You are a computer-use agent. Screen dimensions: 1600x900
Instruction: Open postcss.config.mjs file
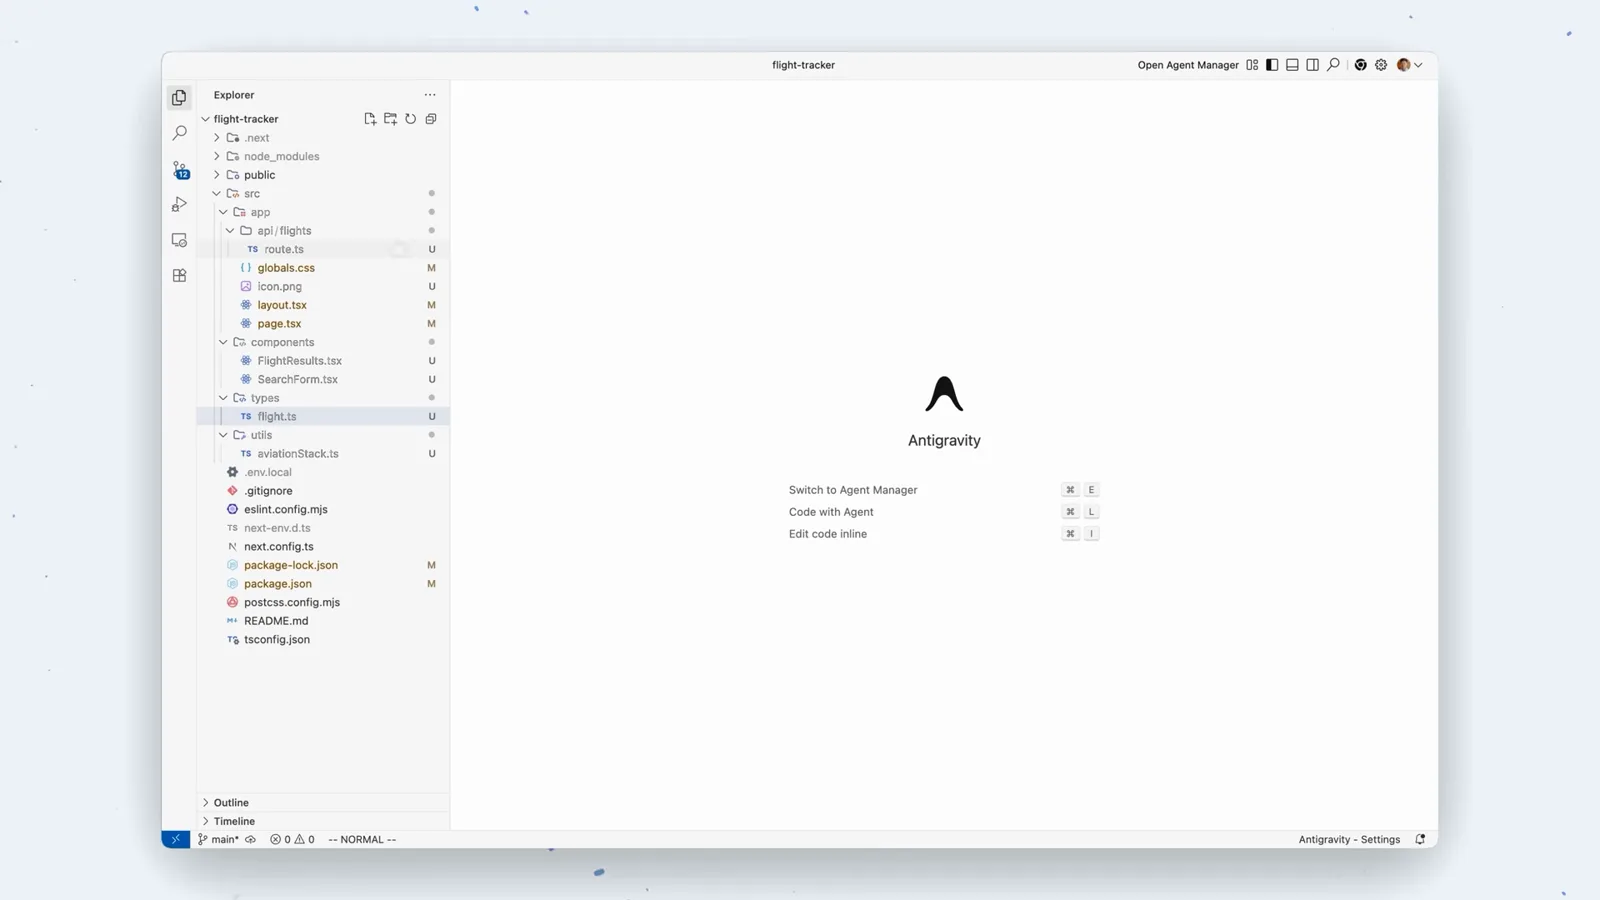coord(323,602)
